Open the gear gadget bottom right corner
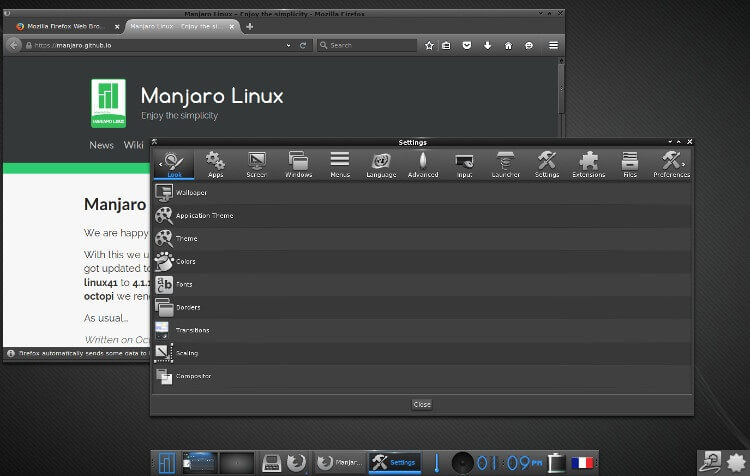 click(x=736, y=463)
